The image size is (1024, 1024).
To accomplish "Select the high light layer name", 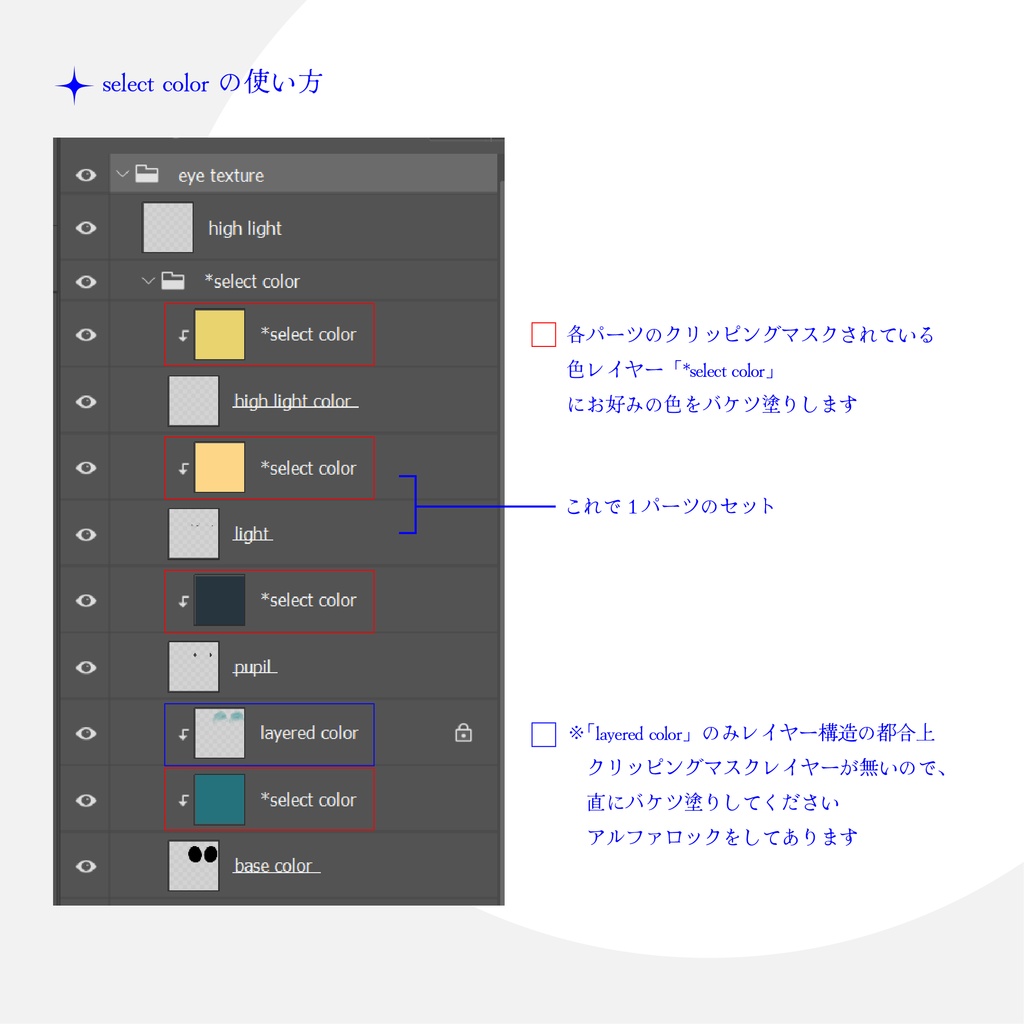I will coord(245,229).
